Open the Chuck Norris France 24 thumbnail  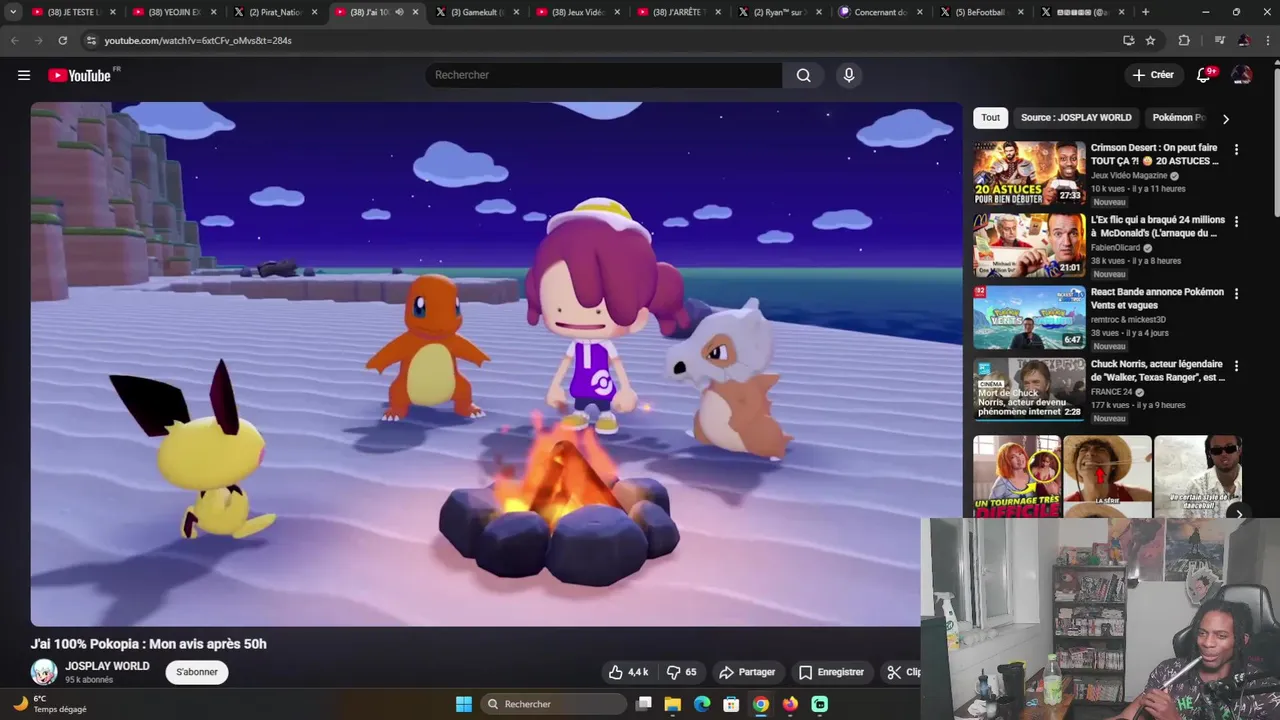(1029, 389)
